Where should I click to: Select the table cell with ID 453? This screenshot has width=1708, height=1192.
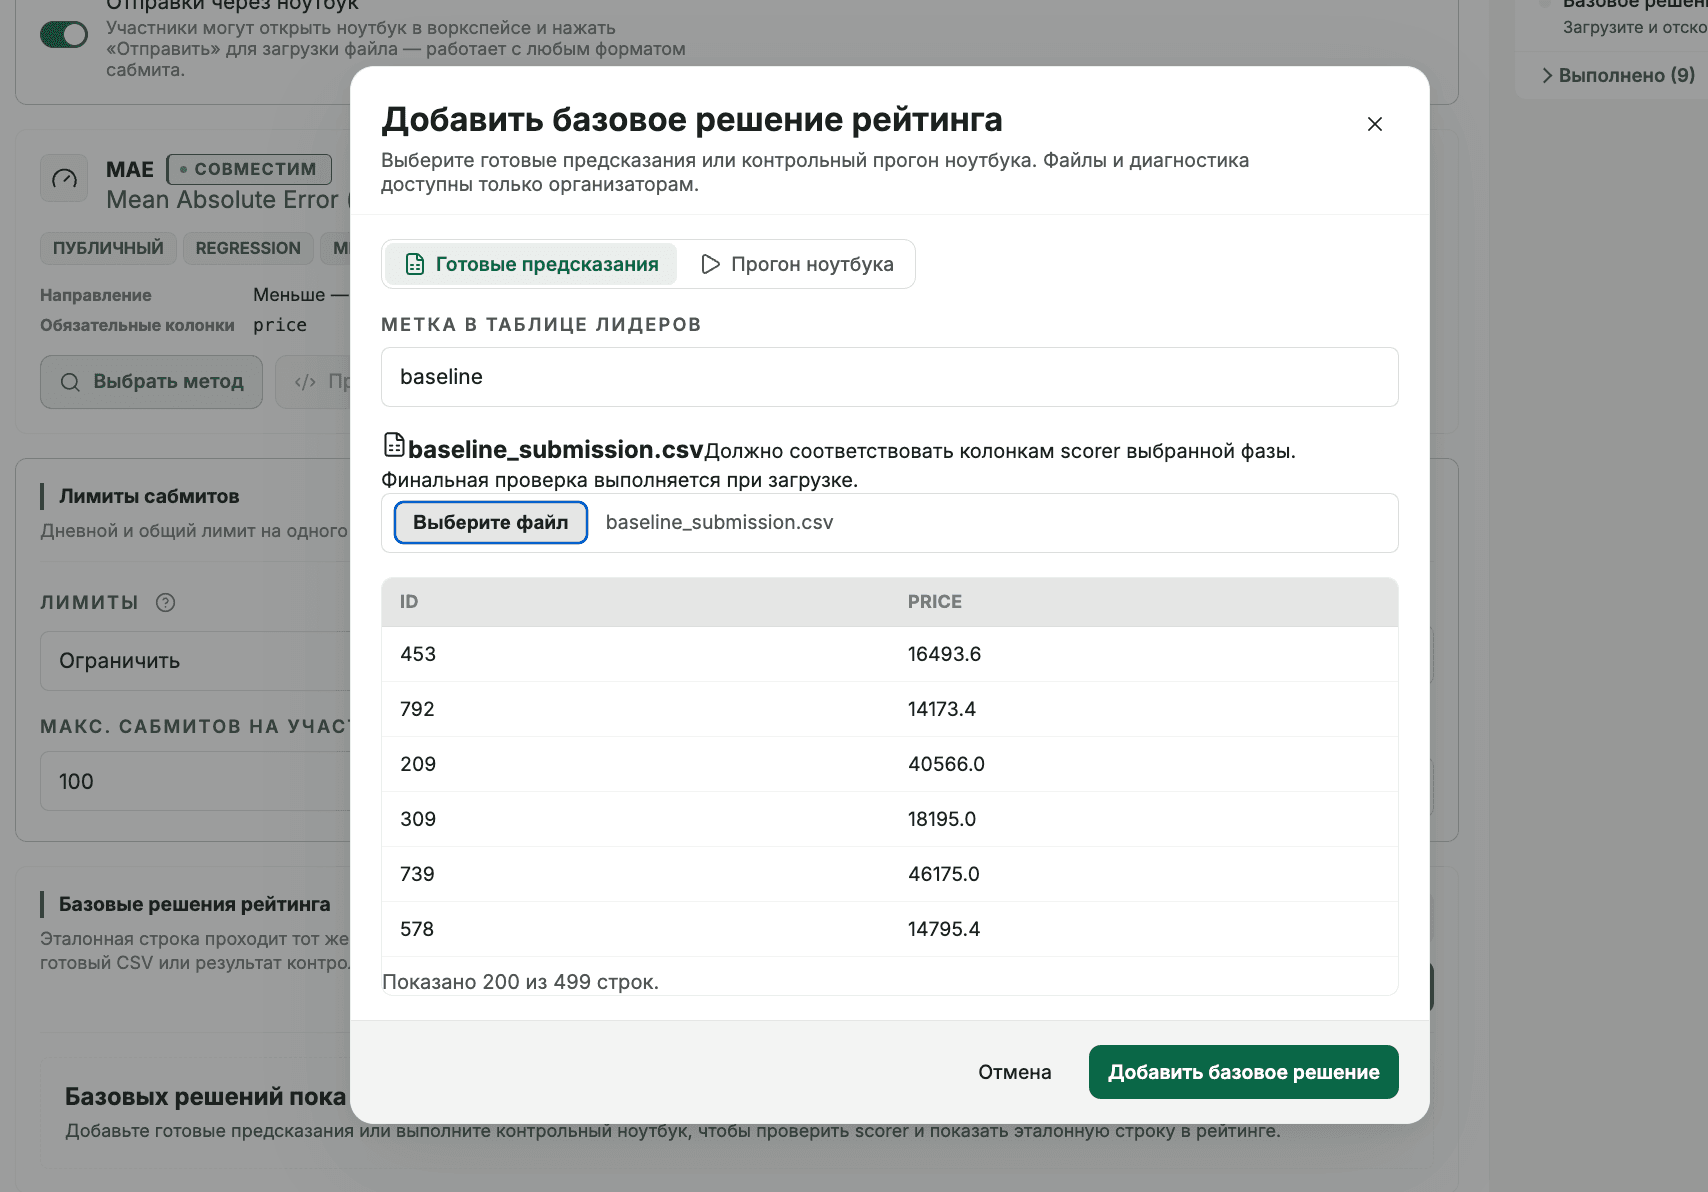coord(418,654)
